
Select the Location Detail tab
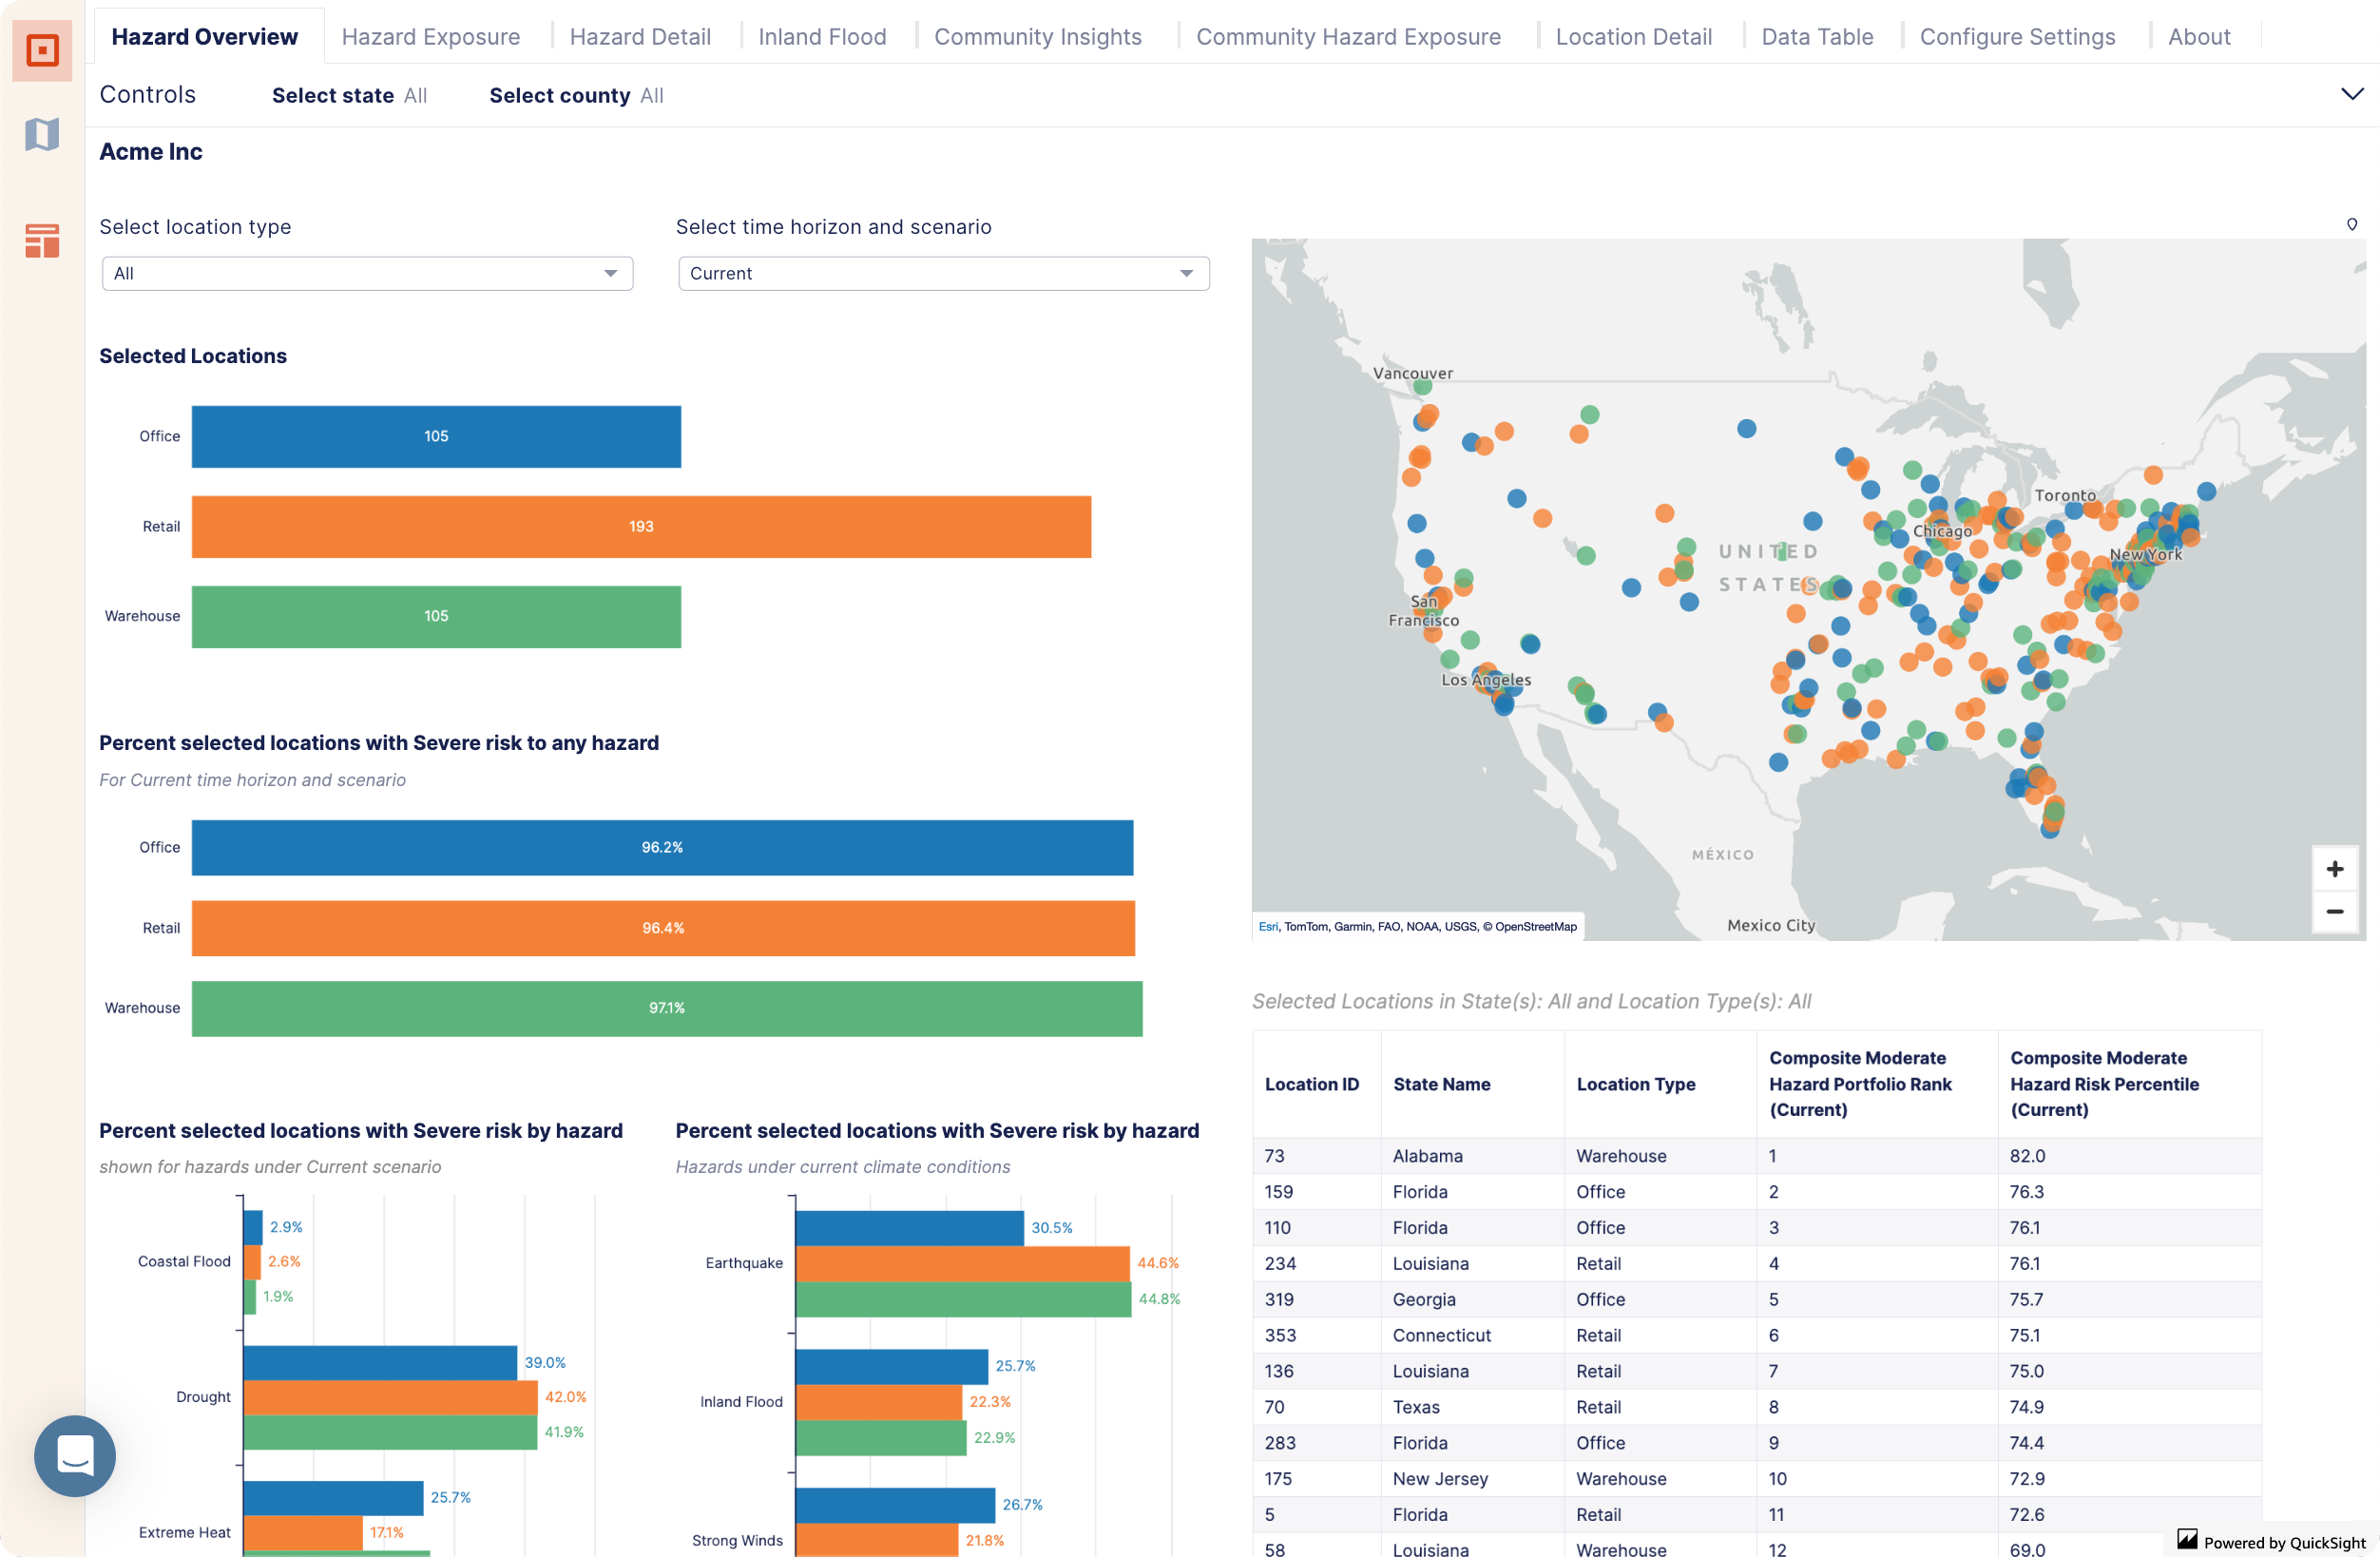click(x=1635, y=35)
